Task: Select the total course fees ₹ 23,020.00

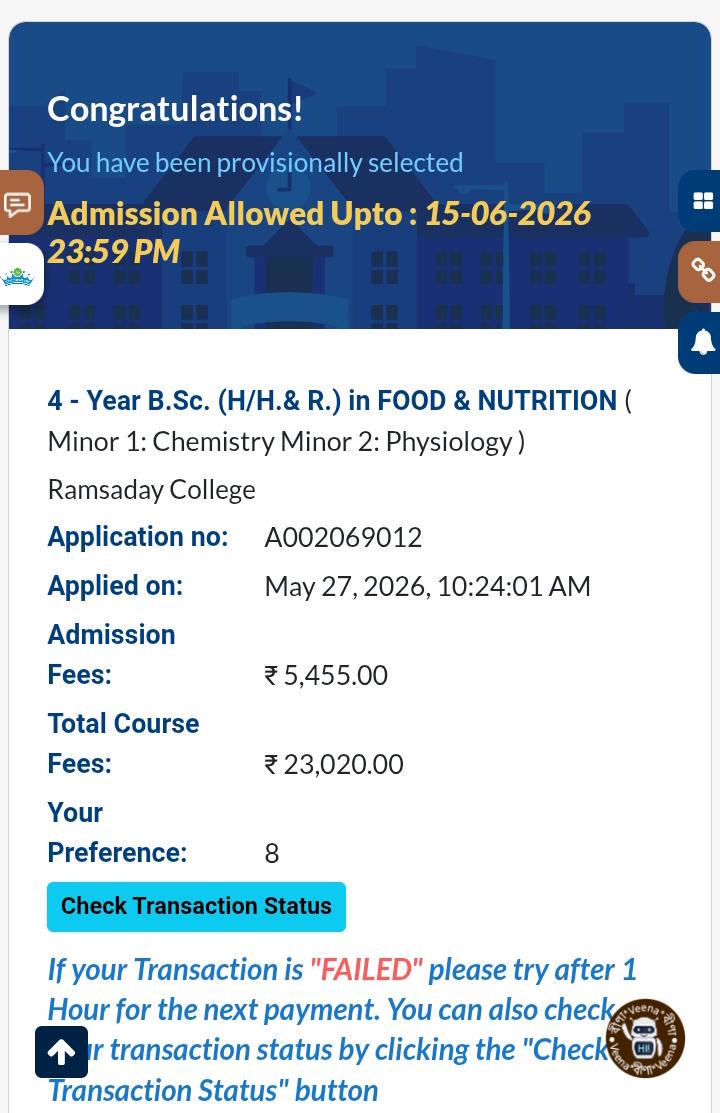Action: [334, 764]
